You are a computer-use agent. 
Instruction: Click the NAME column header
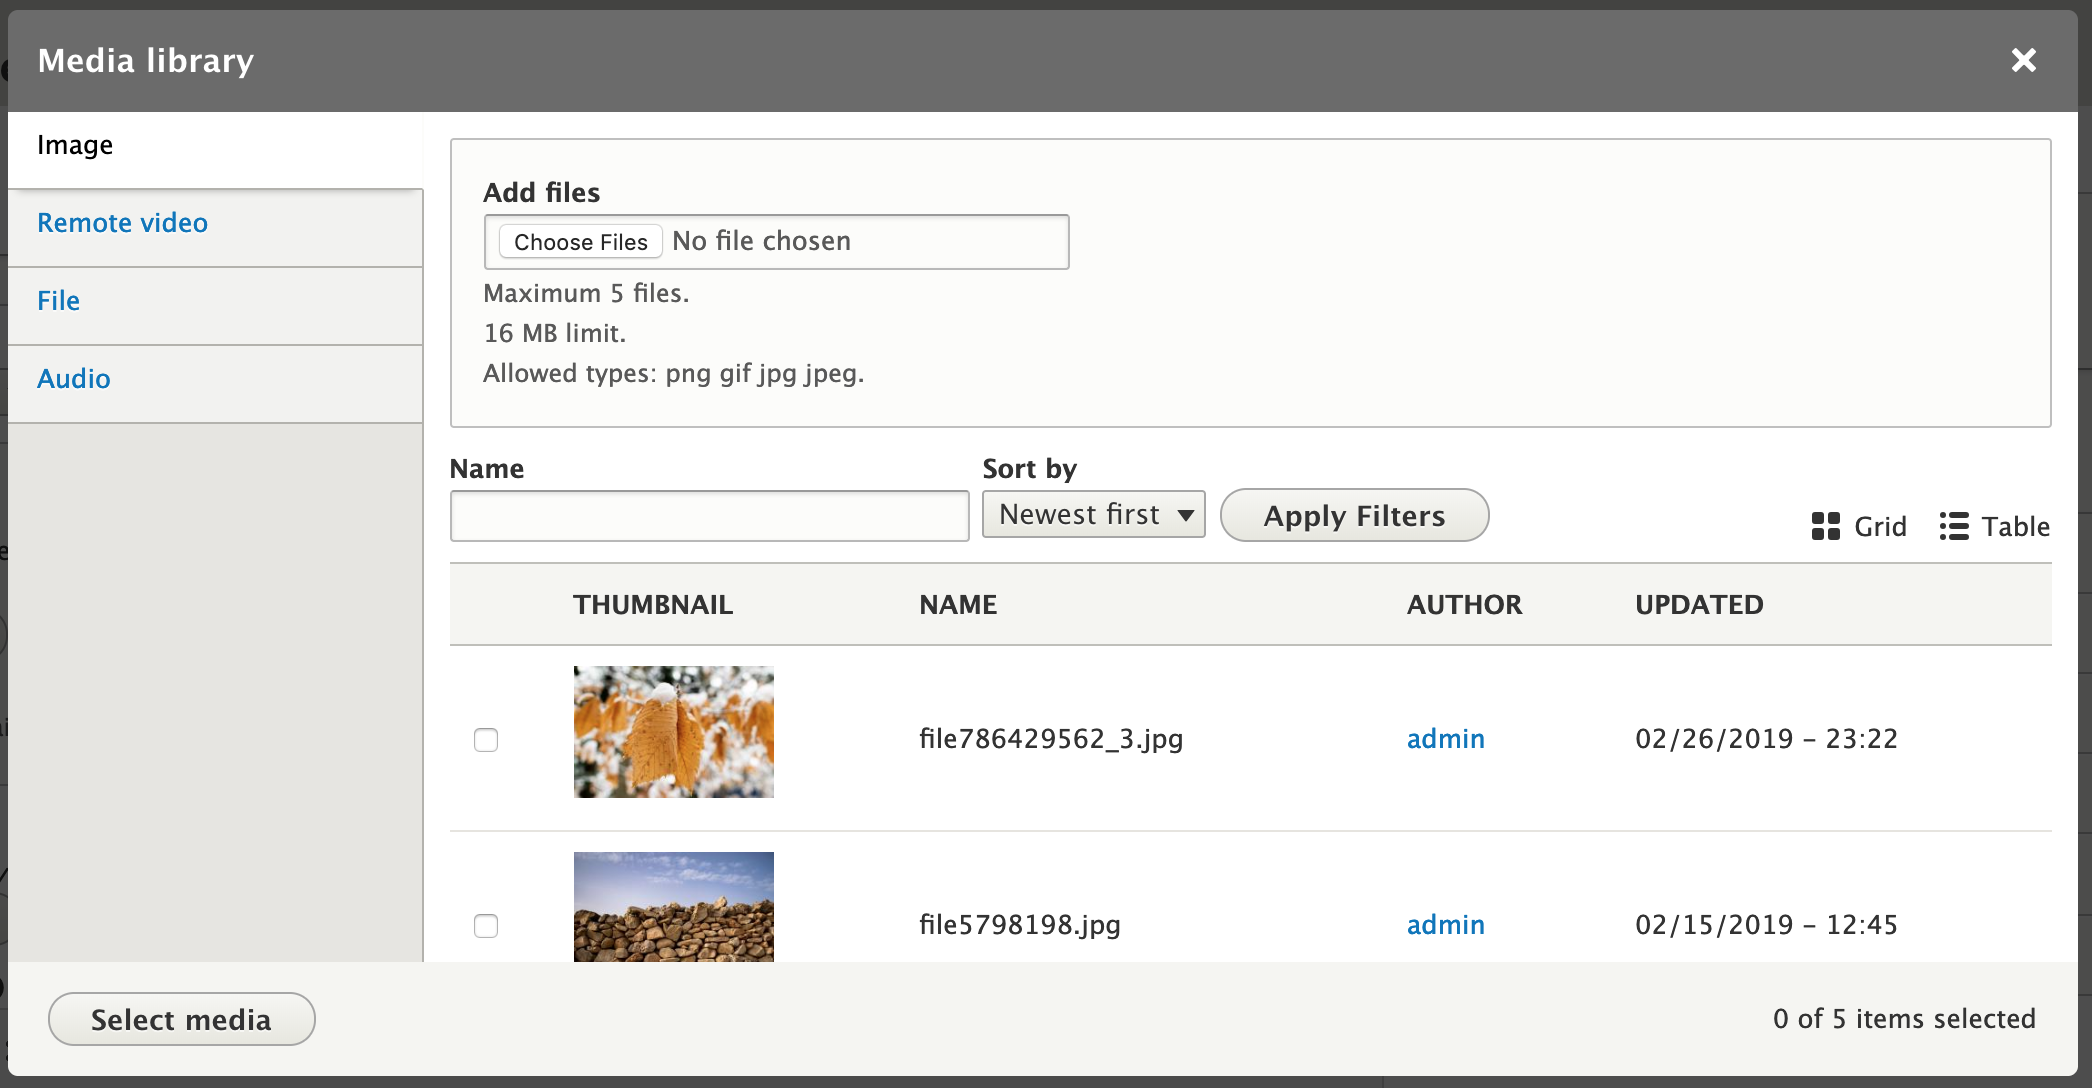957,605
